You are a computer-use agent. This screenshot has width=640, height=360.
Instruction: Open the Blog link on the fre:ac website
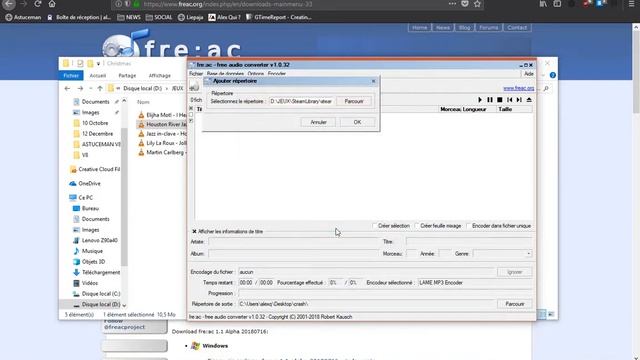coord(464,28)
